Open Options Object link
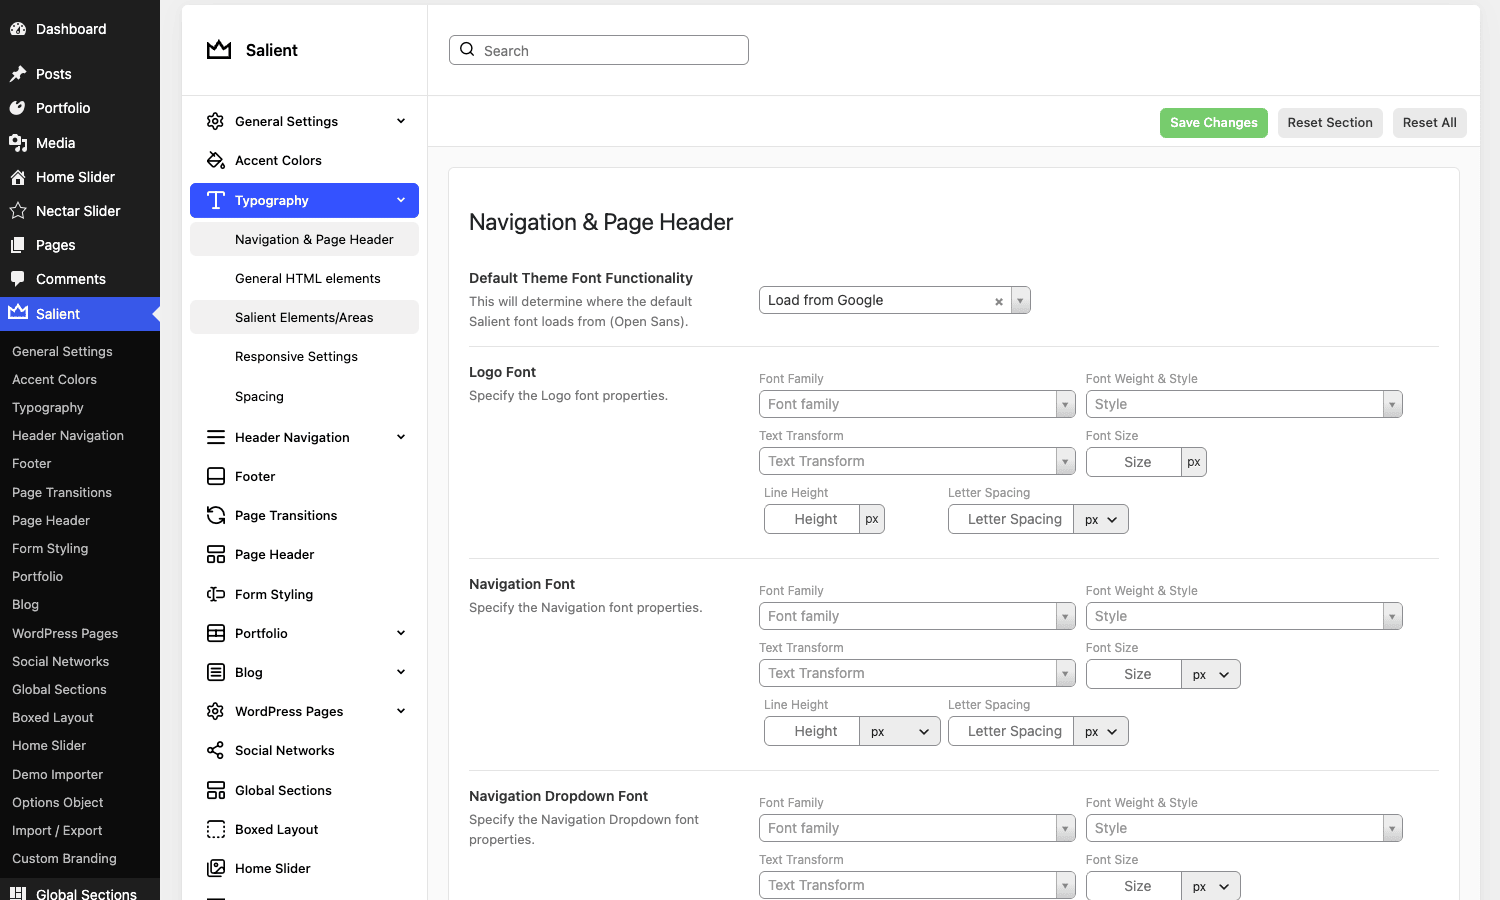Image resolution: width=1500 pixels, height=900 pixels. [57, 802]
